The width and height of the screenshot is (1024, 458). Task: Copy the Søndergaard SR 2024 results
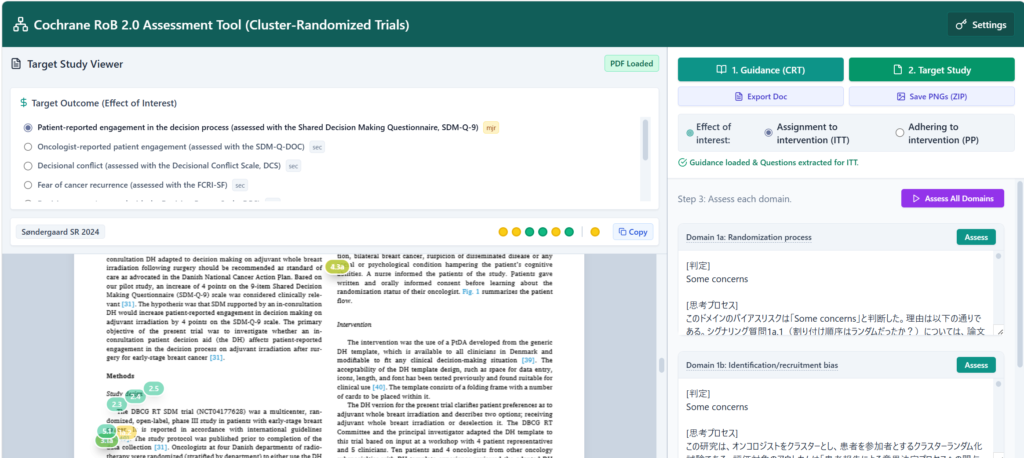pos(631,232)
